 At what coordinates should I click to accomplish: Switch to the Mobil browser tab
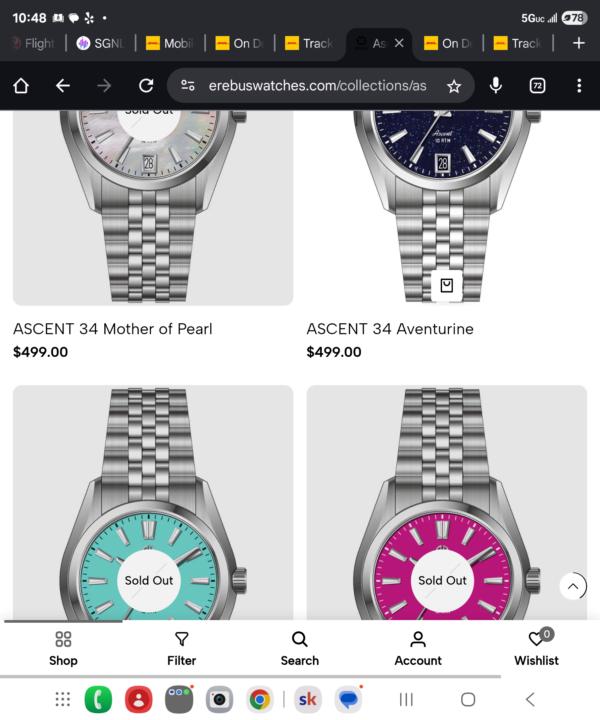click(x=169, y=44)
